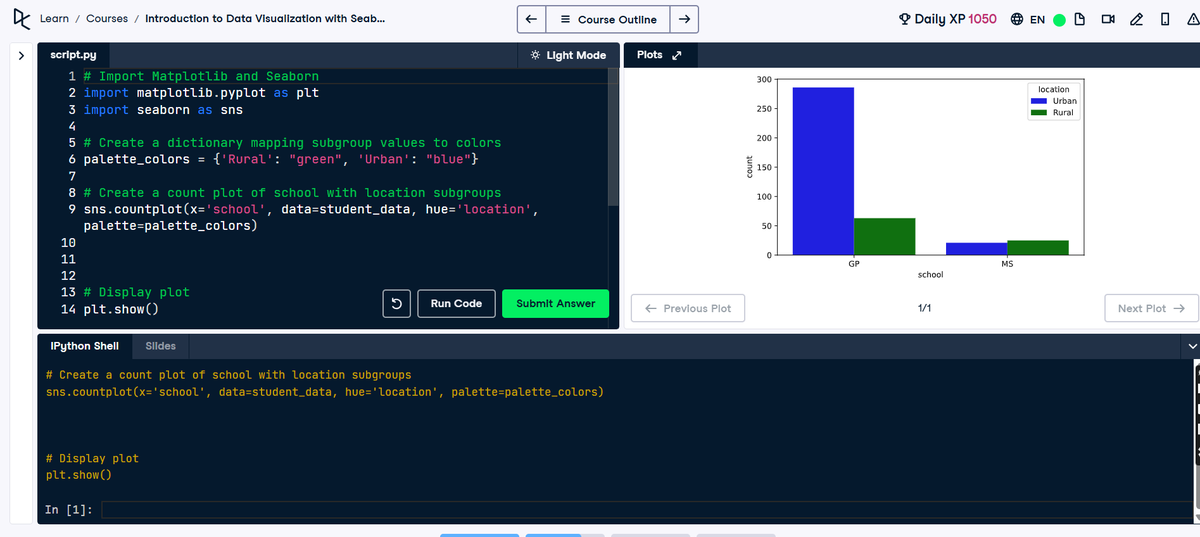This screenshot has width=1200, height=537.
Task: Click the course title breadcrumb
Action: point(266,19)
